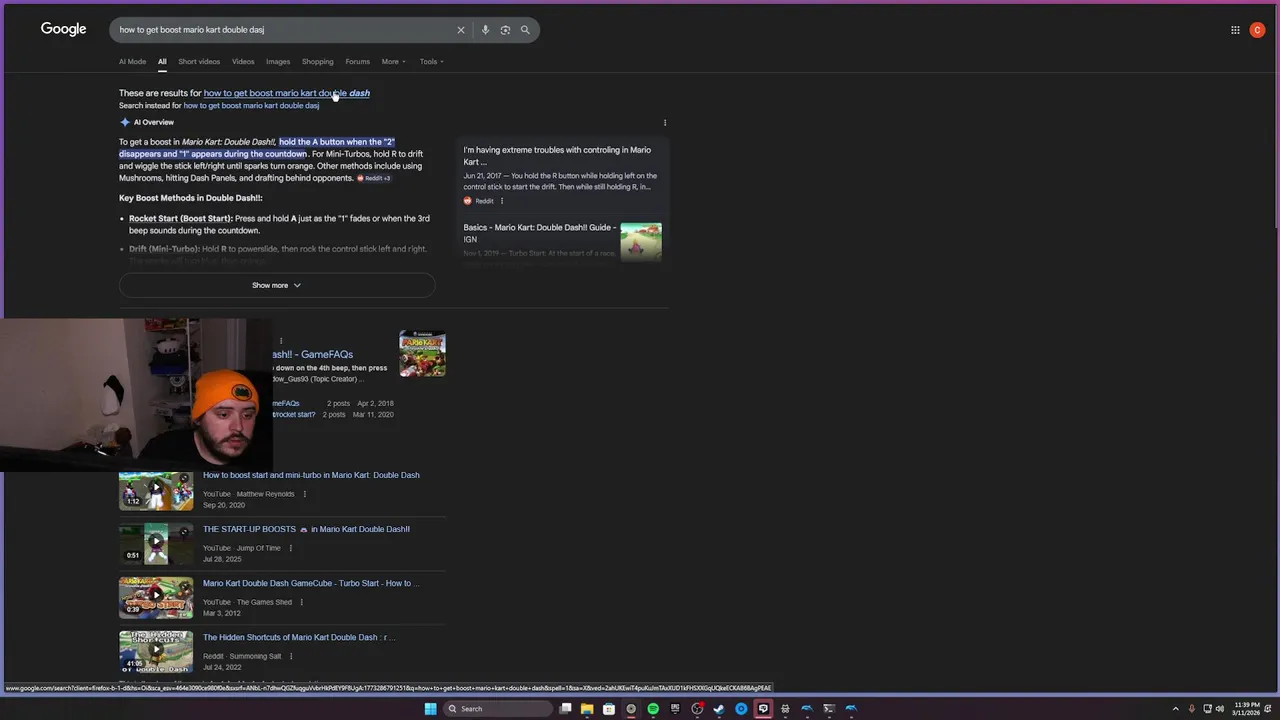Click the 'AI Overview' label
The height and width of the screenshot is (720, 1280).
[x=154, y=123]
